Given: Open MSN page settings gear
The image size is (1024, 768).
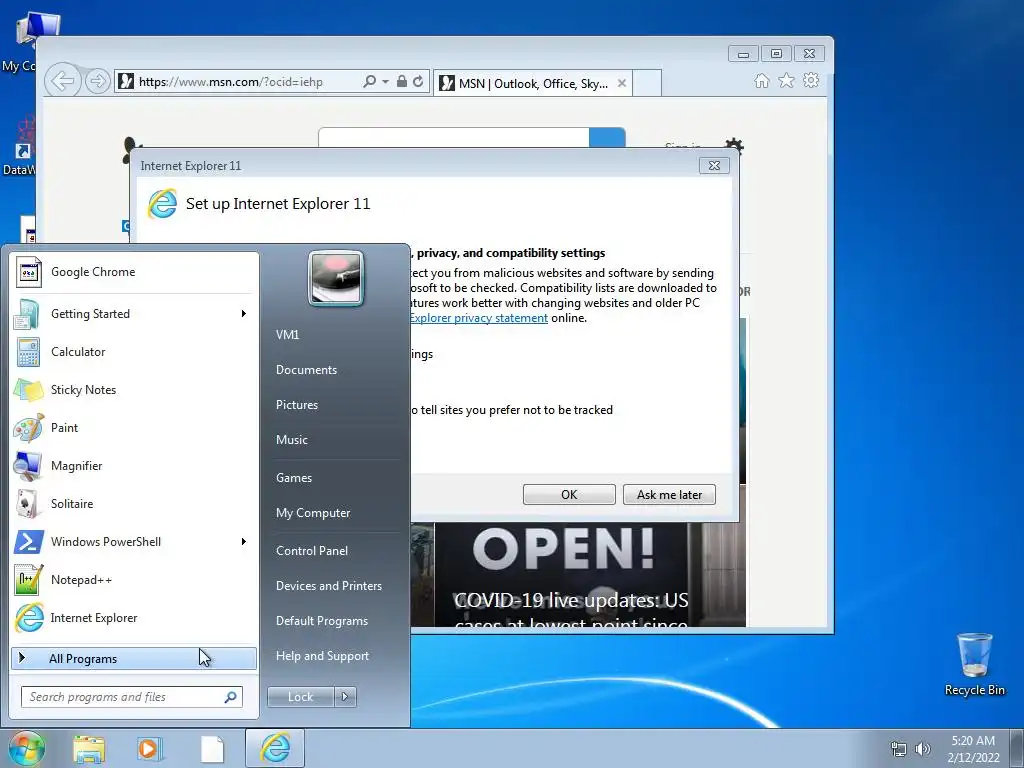Looking at the screenshot, I should coord(734,144).
